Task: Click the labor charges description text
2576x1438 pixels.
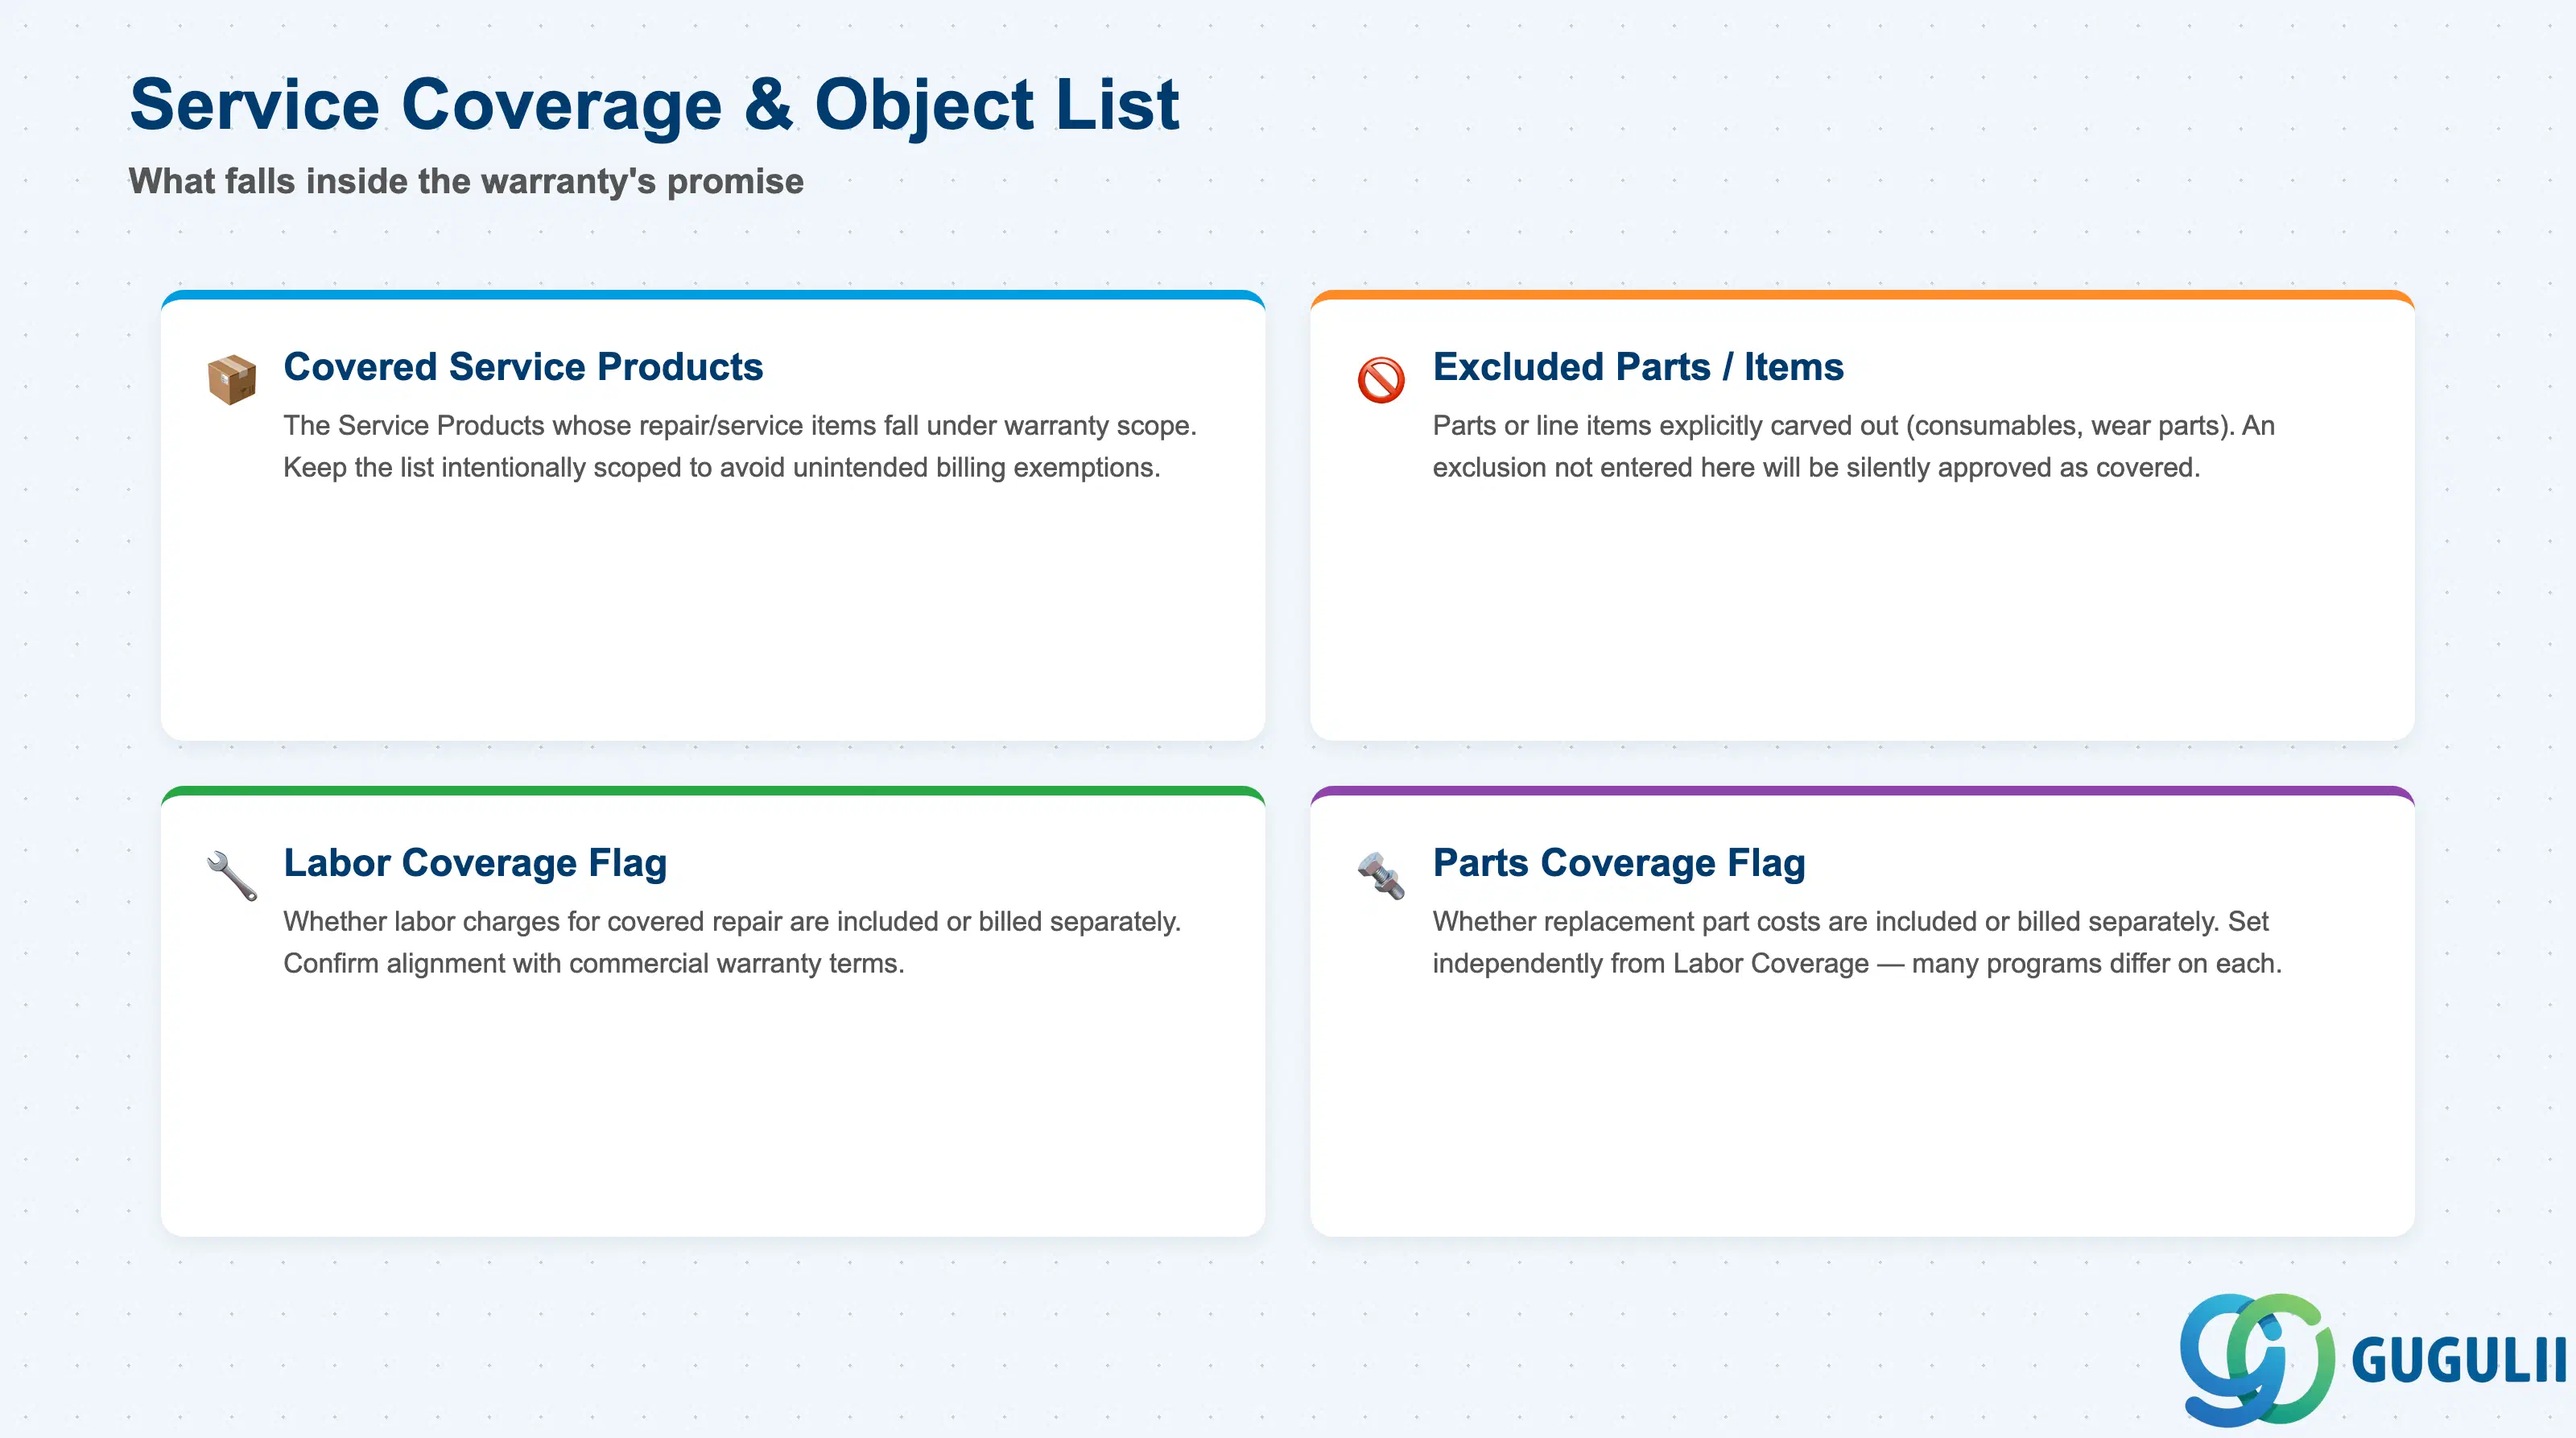Action: pyautogui.click(x=732, y=942)
